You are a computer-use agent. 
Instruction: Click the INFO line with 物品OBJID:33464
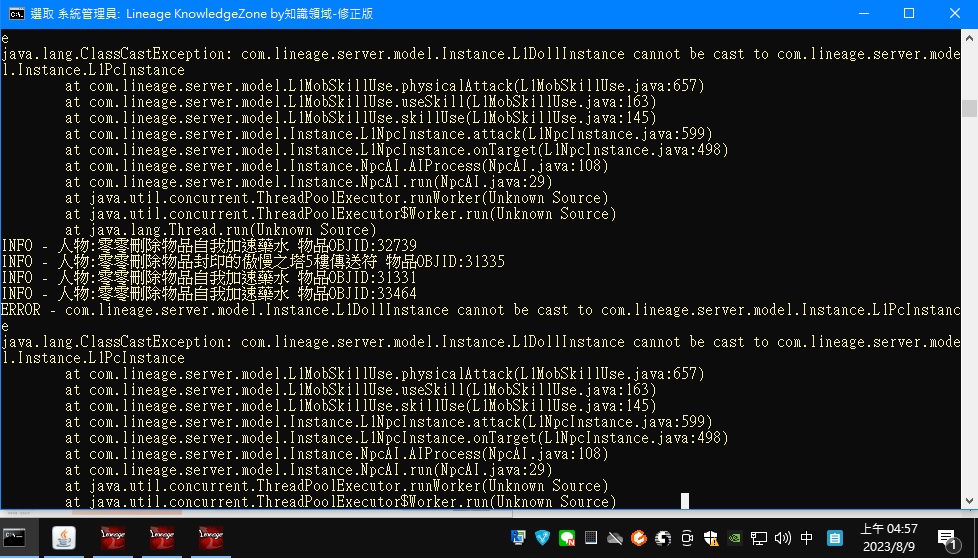pyautogui.click(x=209, y=294)
